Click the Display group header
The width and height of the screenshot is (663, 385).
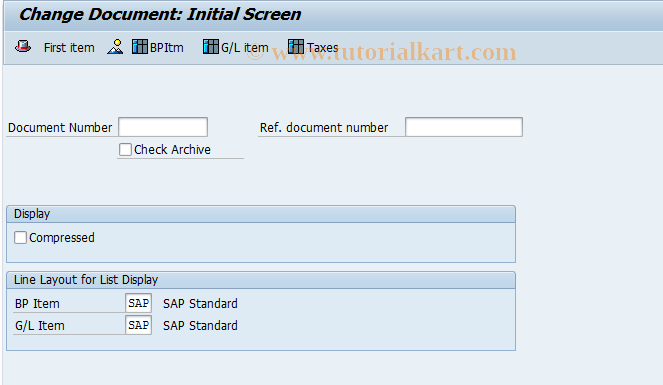(x=261, y=214)
